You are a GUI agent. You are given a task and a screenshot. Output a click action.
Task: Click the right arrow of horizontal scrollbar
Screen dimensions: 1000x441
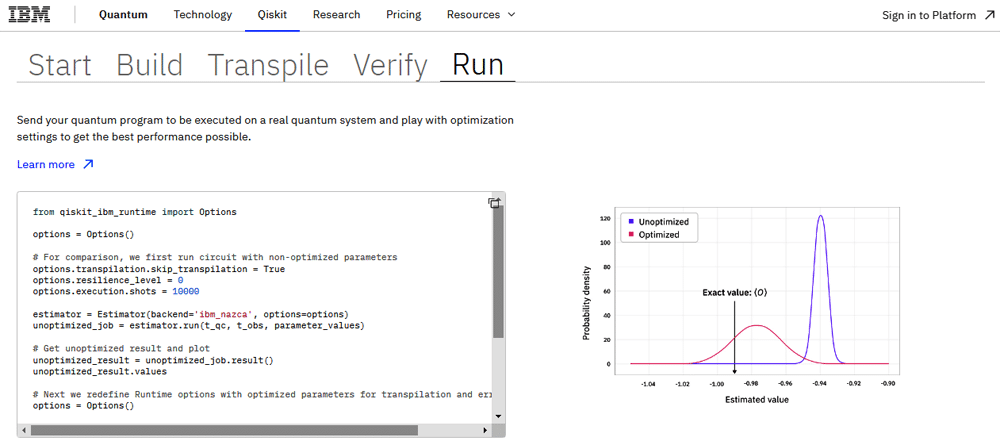coord(486,430)
